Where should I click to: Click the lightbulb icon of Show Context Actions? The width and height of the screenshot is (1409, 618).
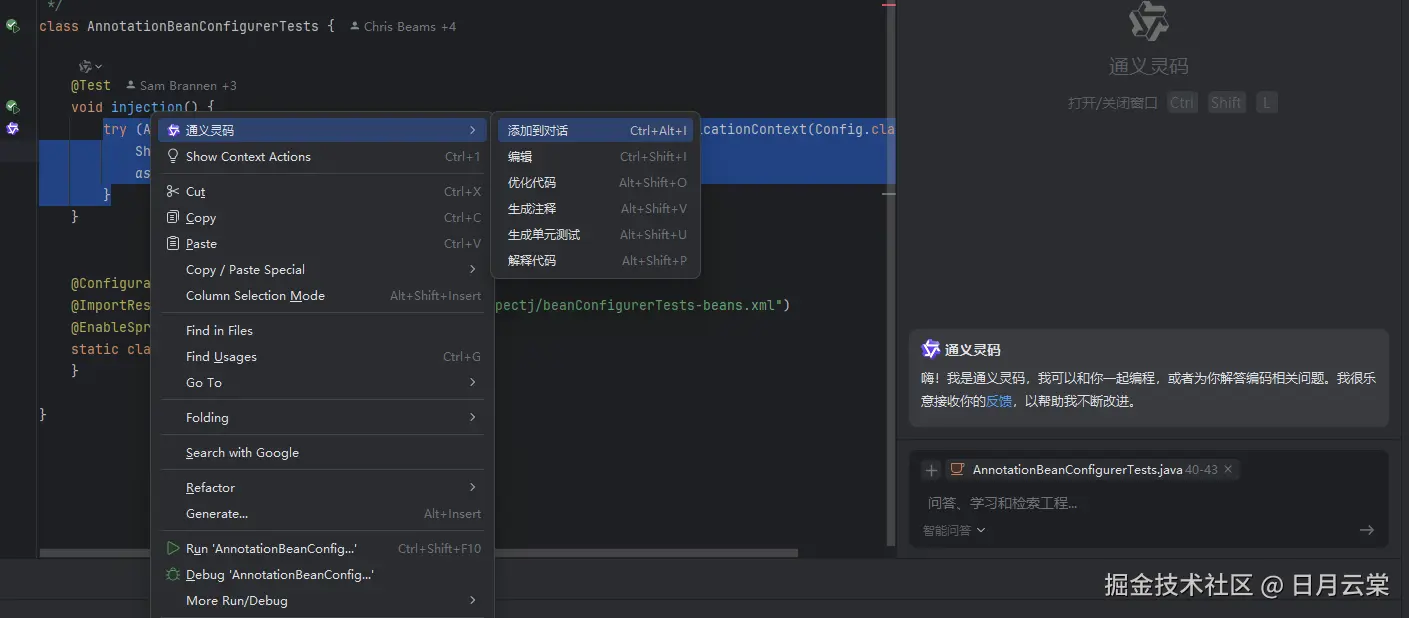[x=173, y=156]
